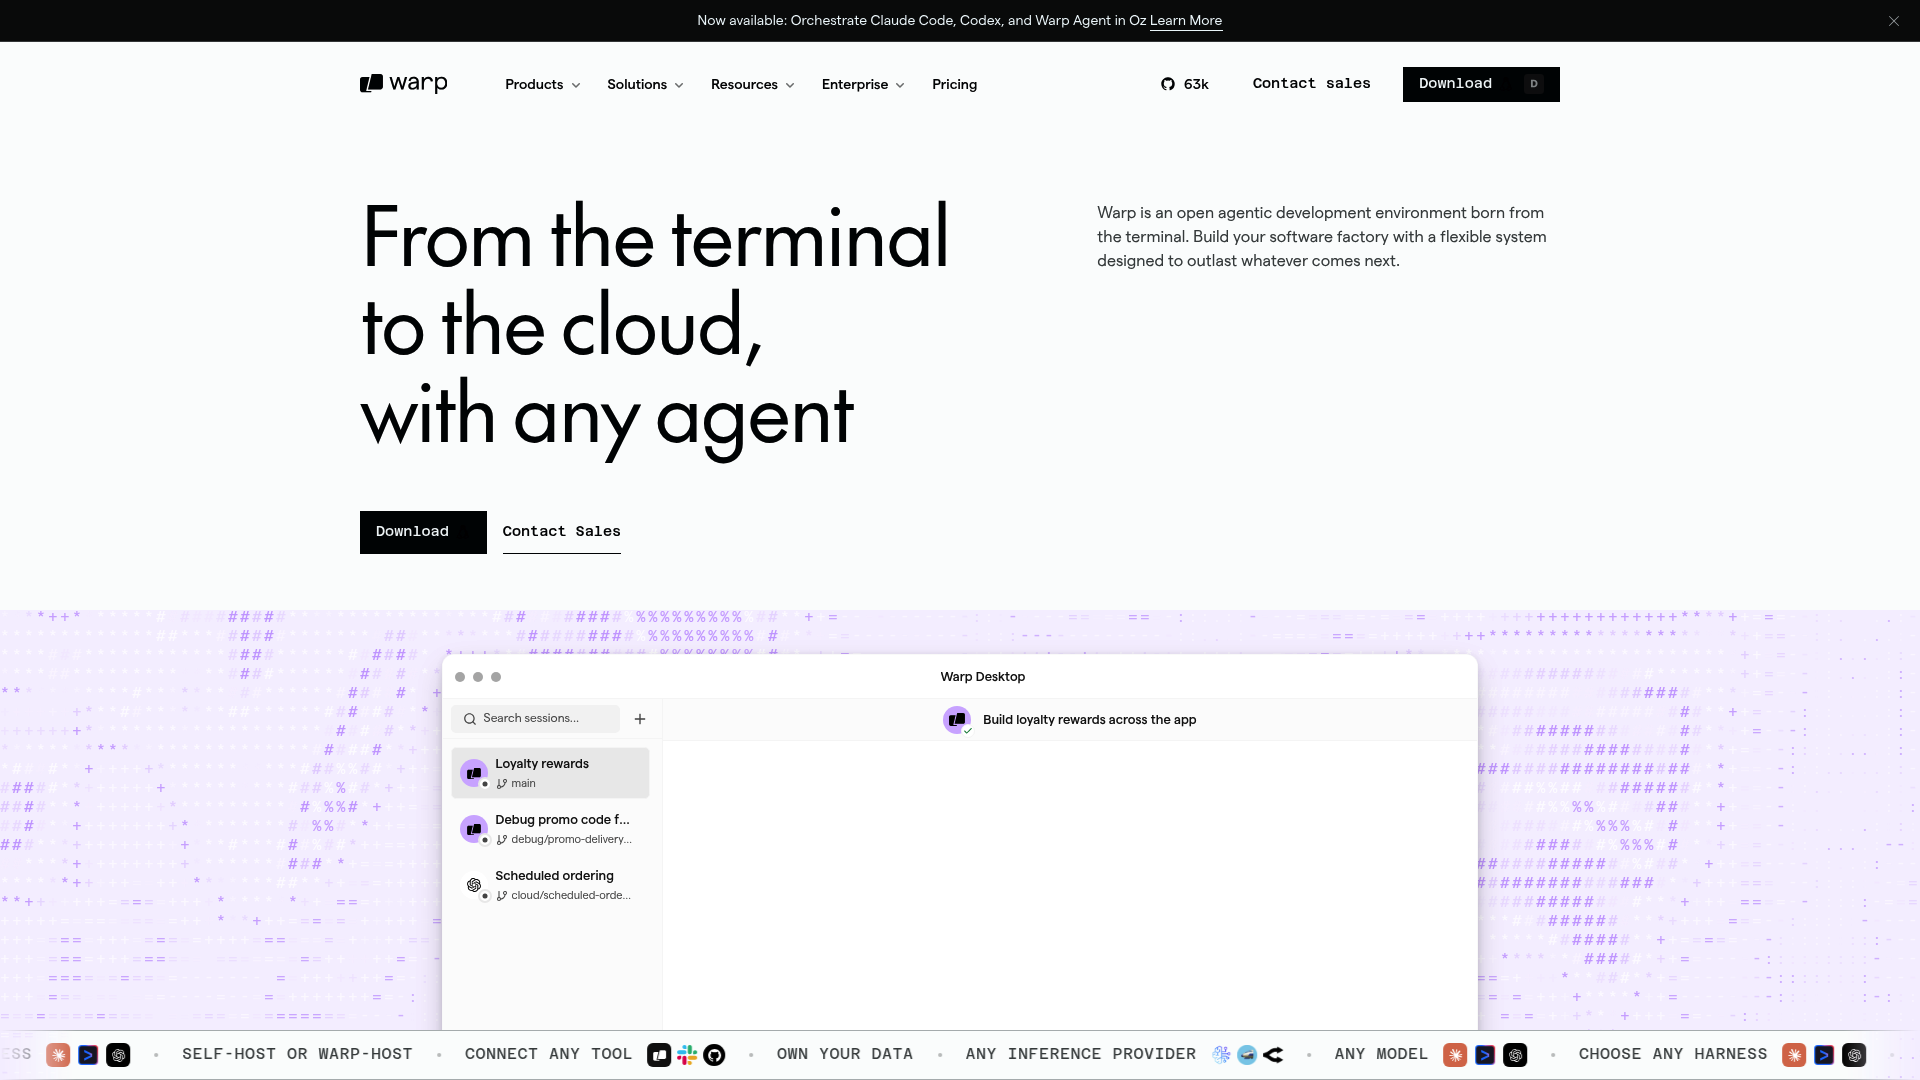The height and width of the screenshot is (1080, 1920).
Task: Click the black arrow-shaped provider icon in the ticker
Action: (1273, 1055)
